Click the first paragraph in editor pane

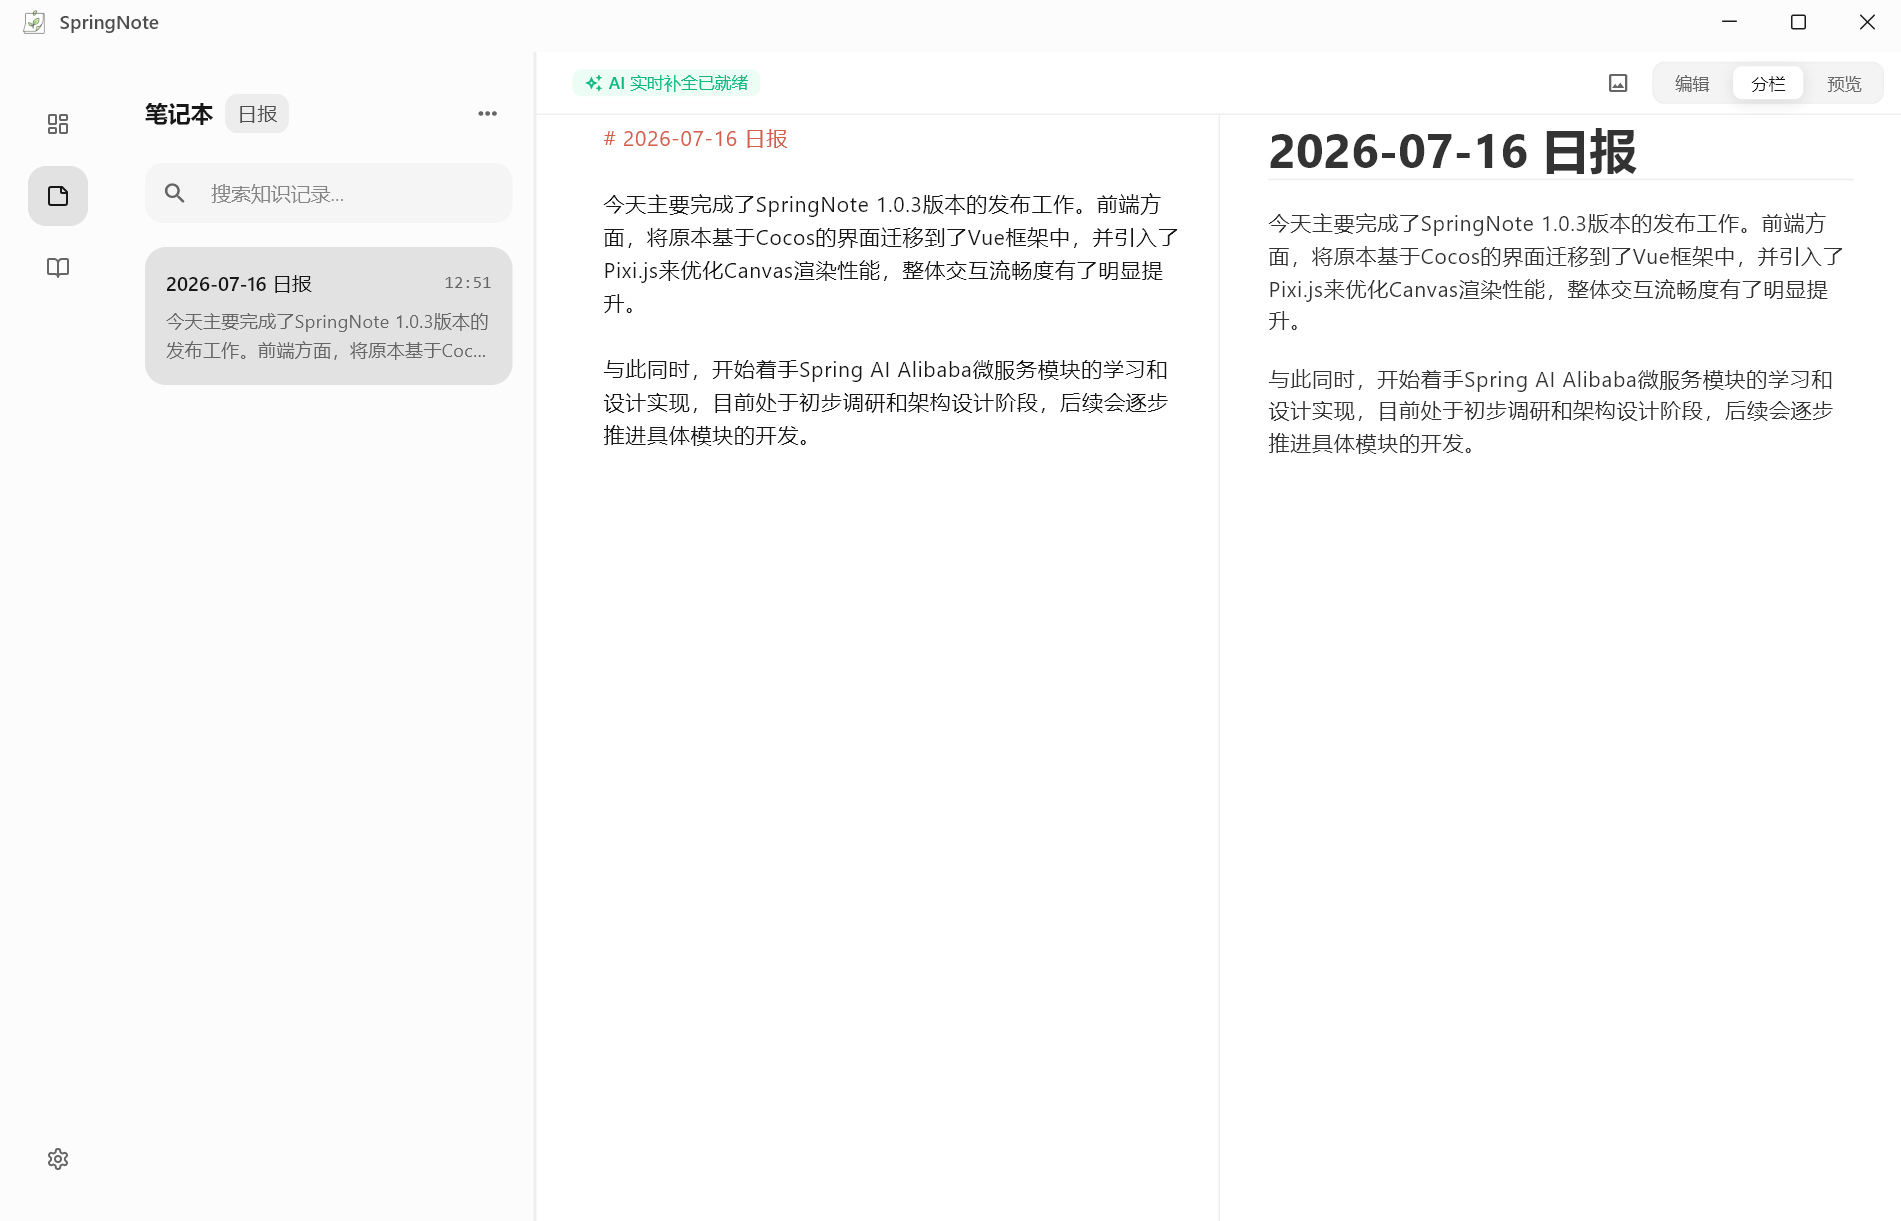[891, 254]
